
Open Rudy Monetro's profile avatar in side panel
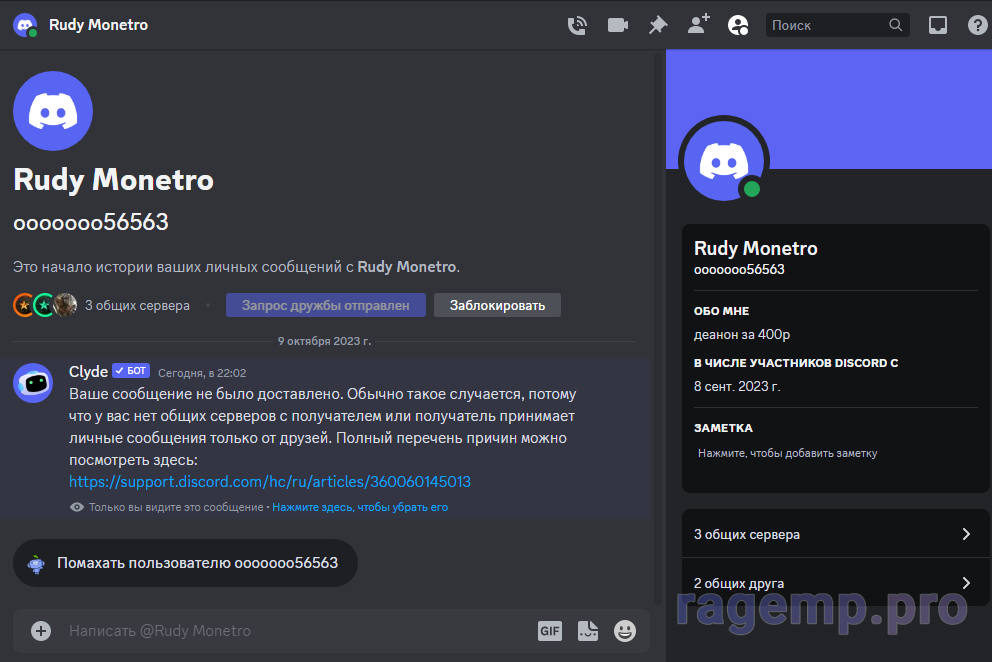pyautogui.click(x=724, y=161)
